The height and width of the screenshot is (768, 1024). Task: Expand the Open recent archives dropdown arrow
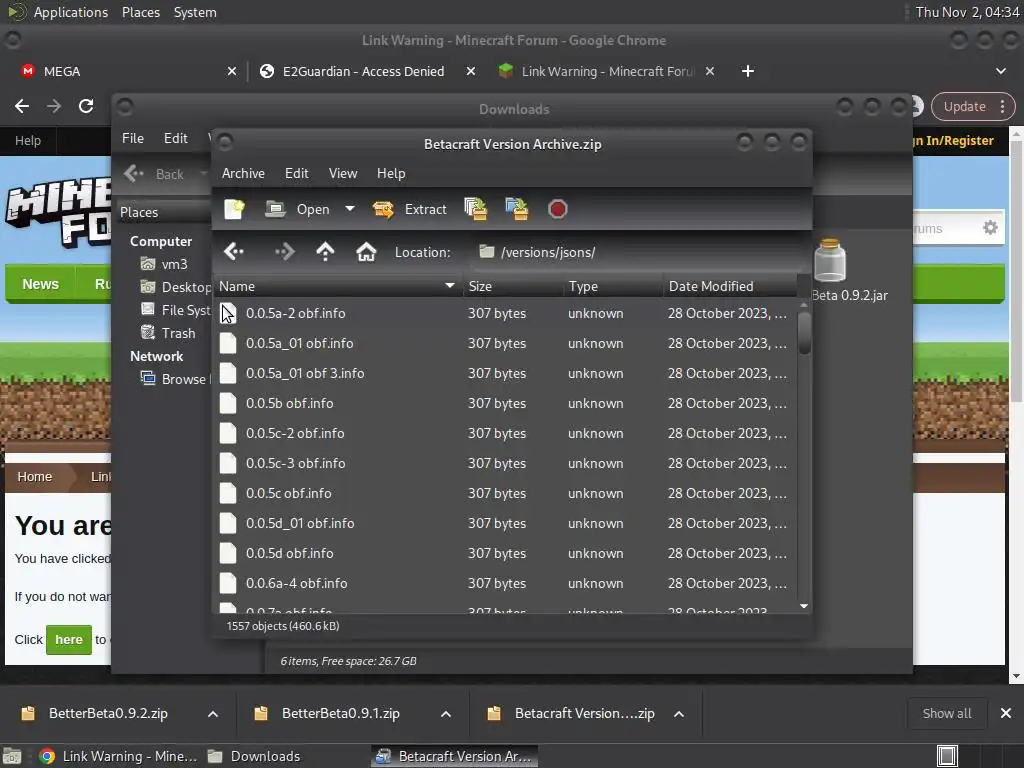pos(350,209)
